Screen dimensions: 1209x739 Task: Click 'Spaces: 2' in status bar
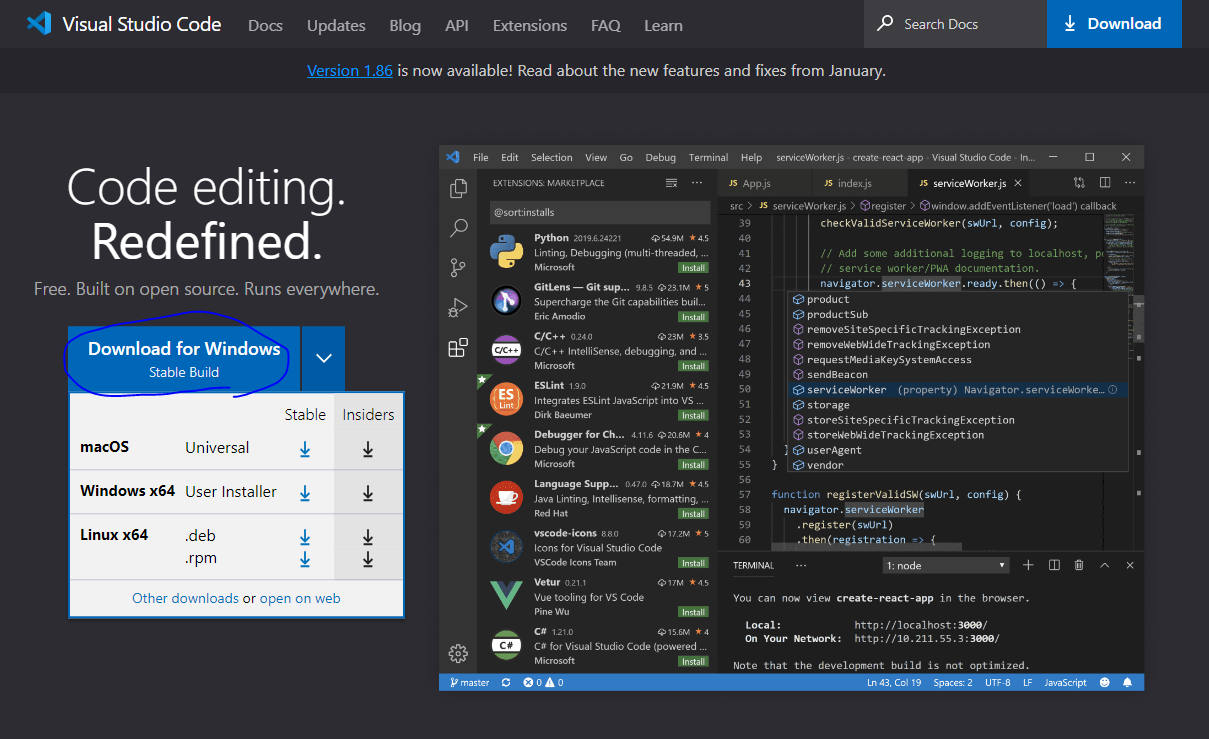coord(953,682)
